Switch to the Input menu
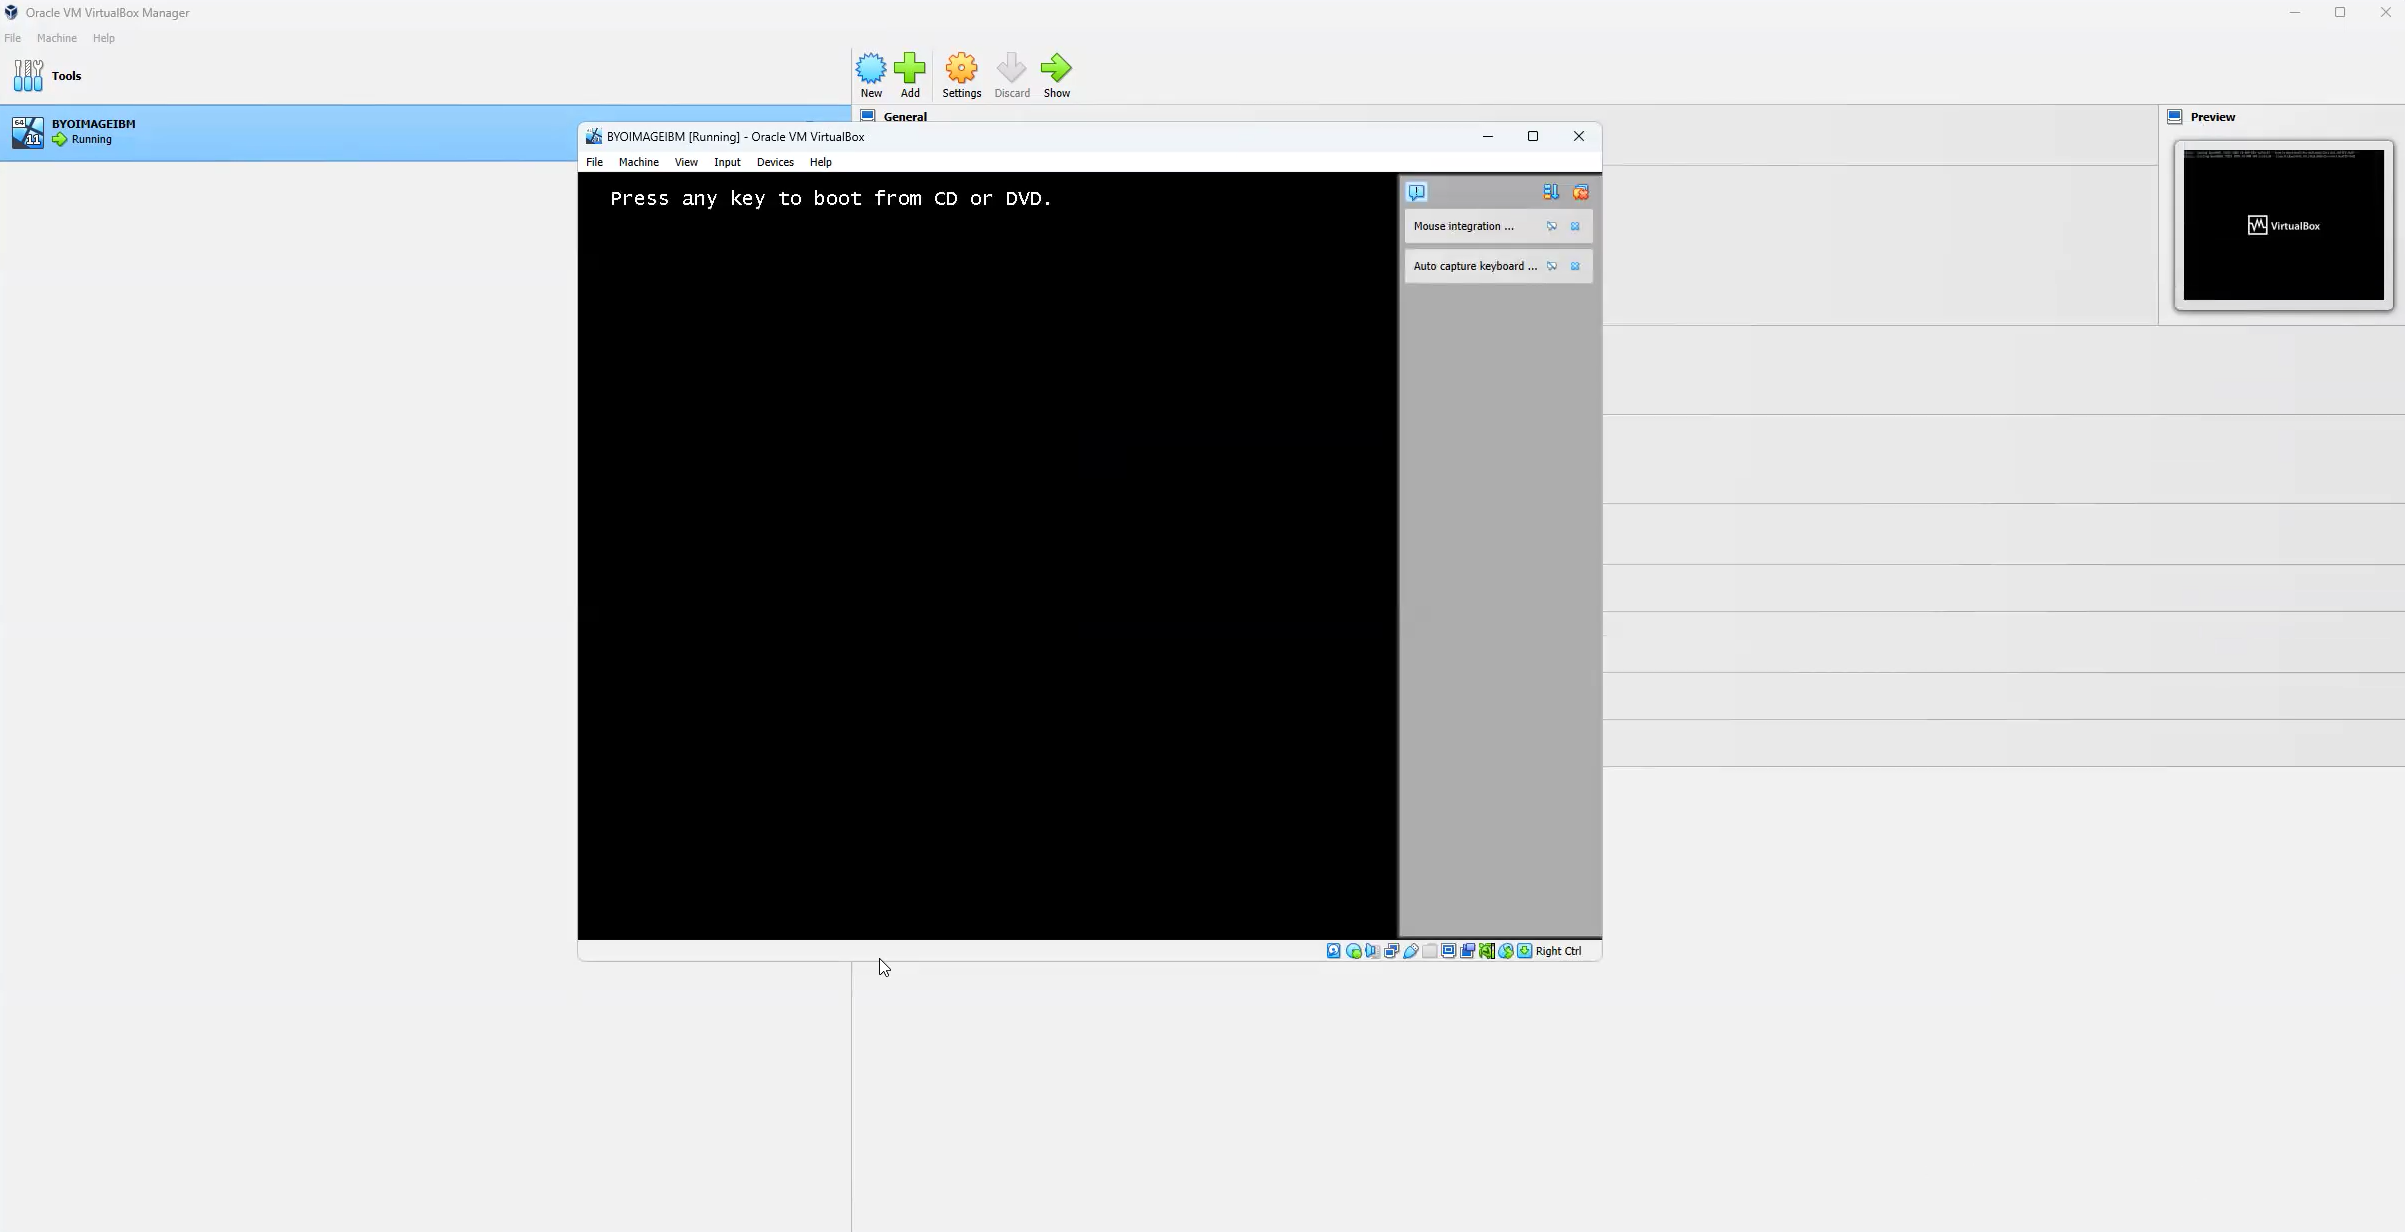The height and width of the screenshot is (1232, 2405). pyautogui.click(x=727, y=162)
